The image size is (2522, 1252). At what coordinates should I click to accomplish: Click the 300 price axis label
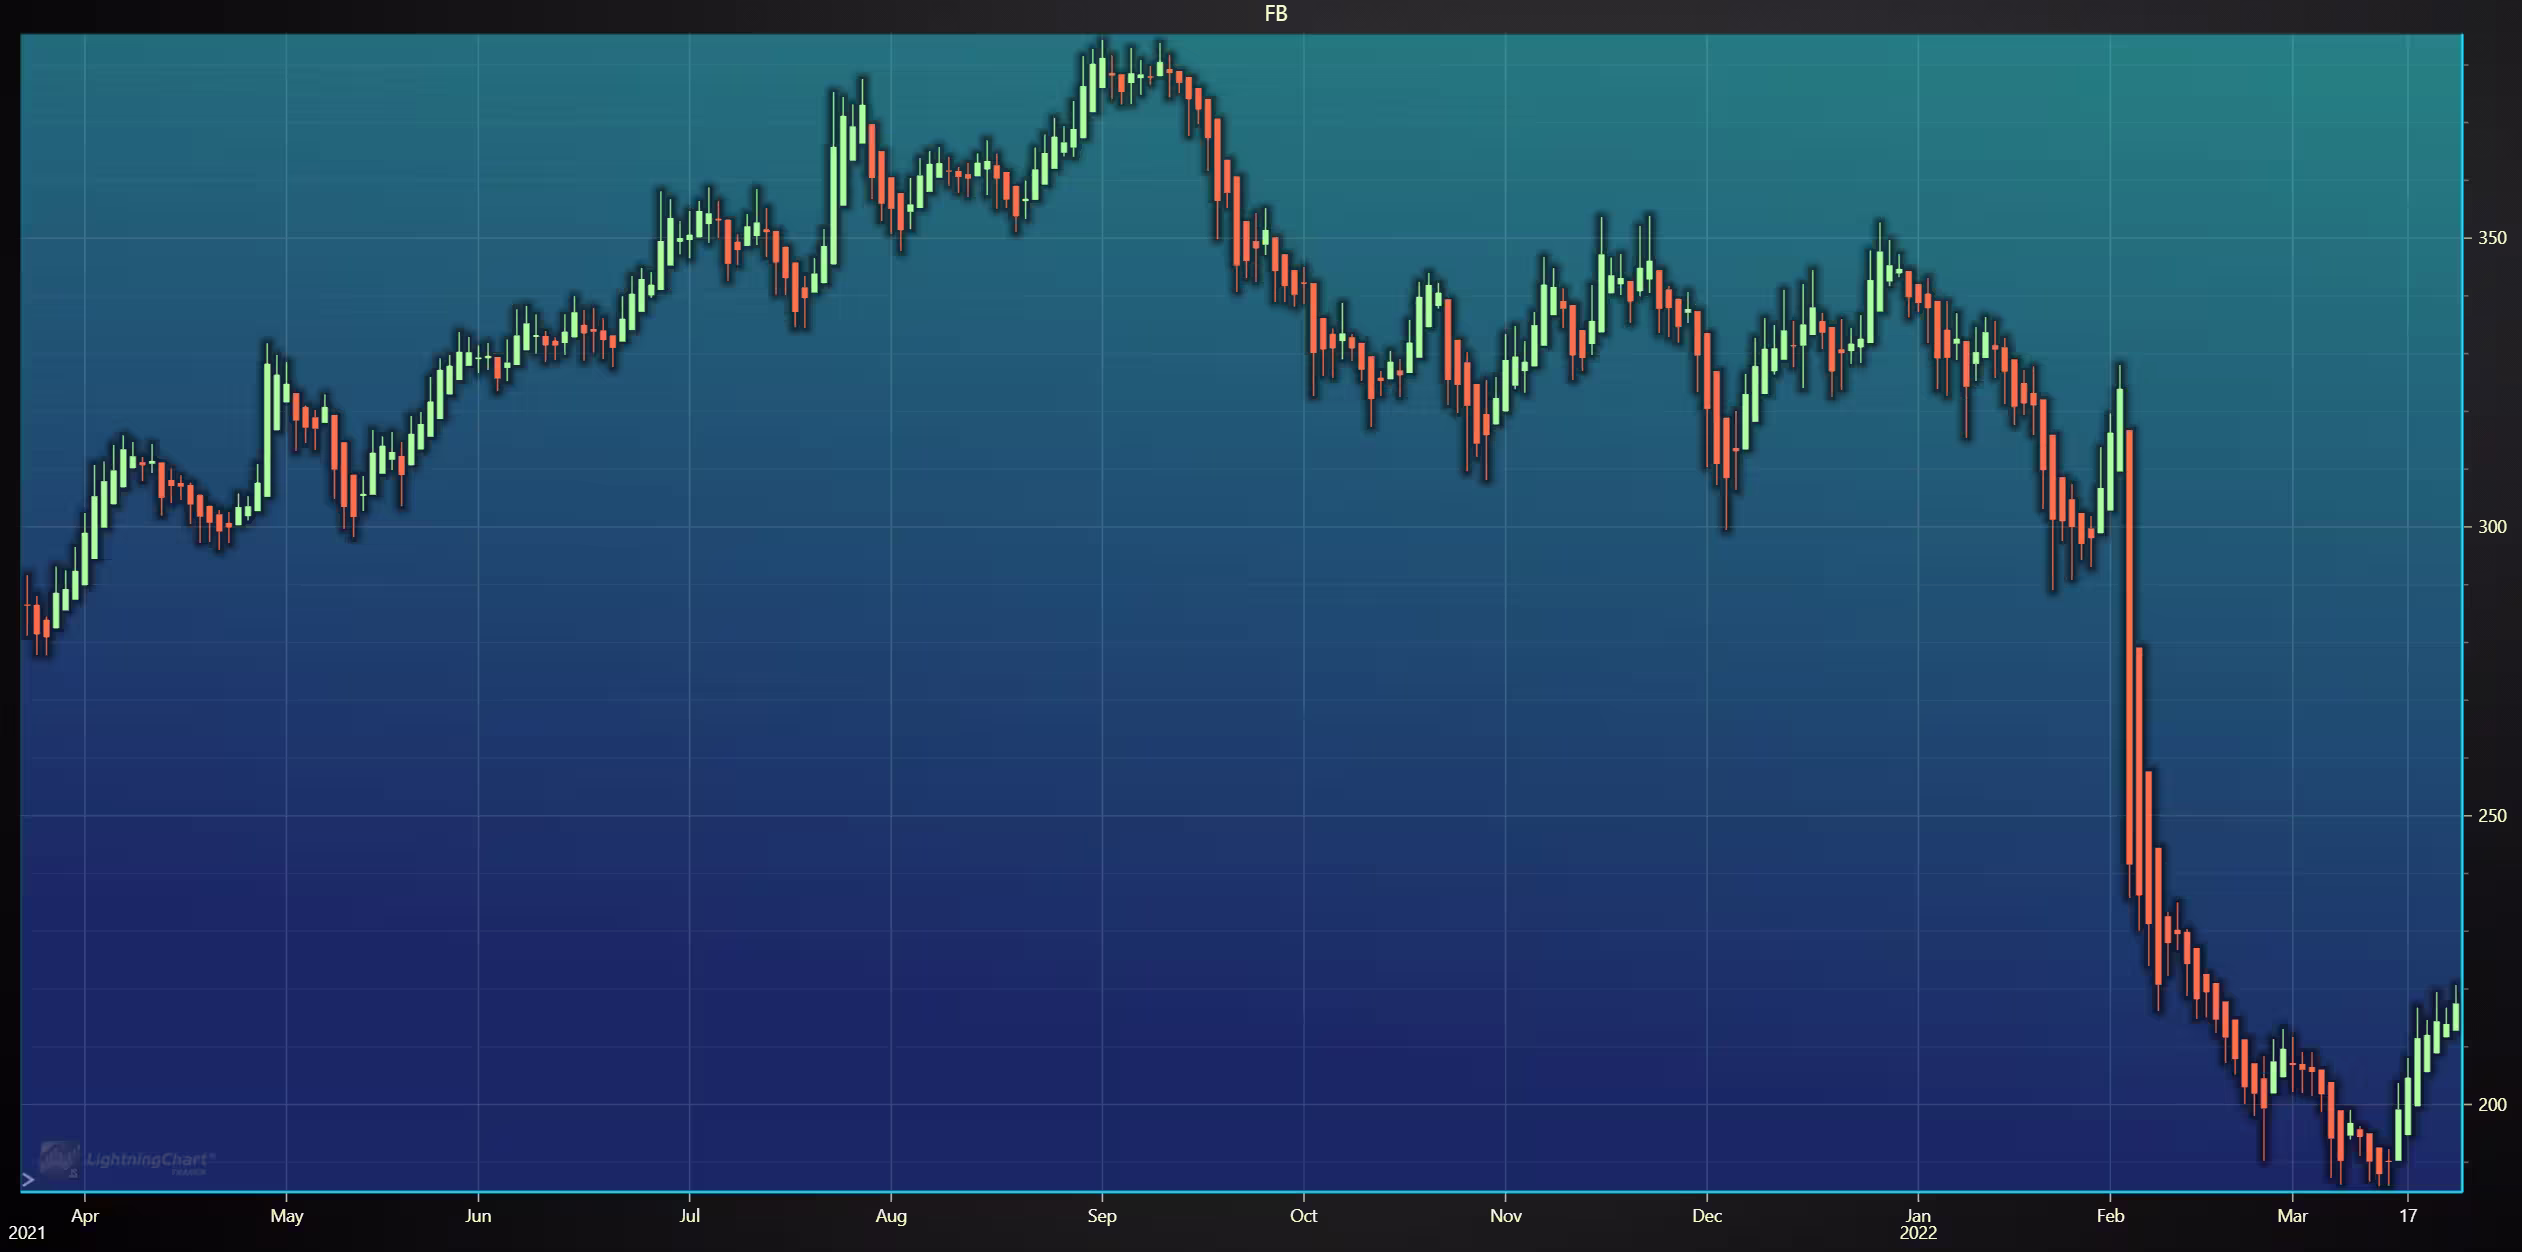(2492, 527)
